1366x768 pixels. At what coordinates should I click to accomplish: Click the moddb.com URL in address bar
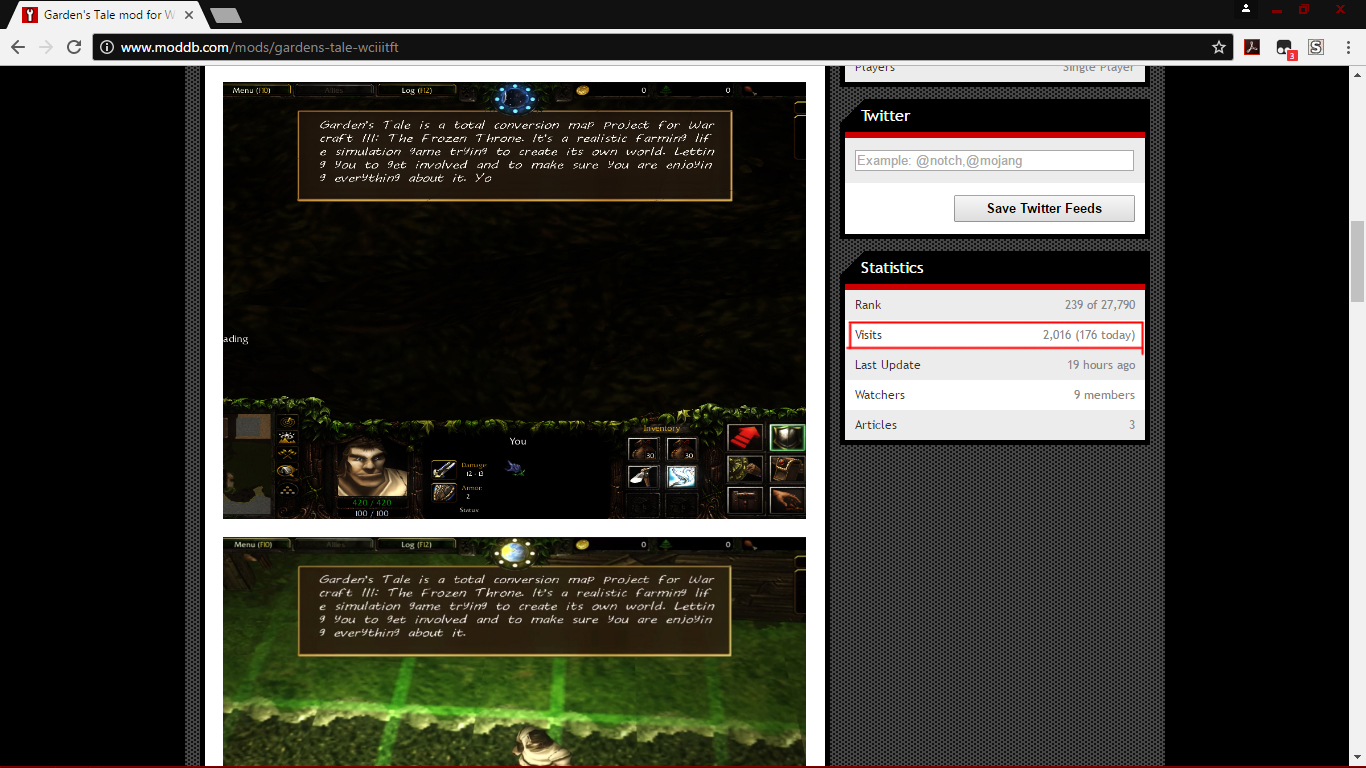pos(259,47)
